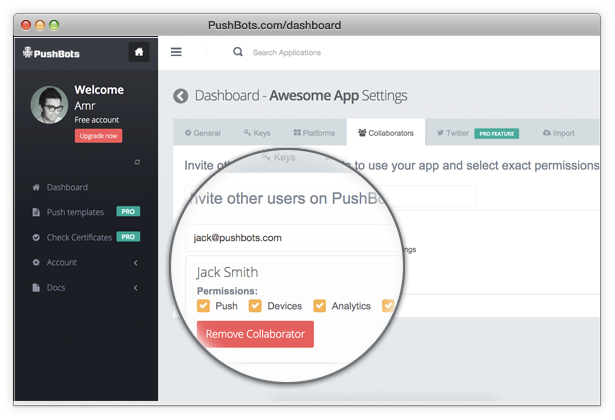Open the Twitter tab
Image resolution: width=615 pixels, height=420 pixels.
coord(453,133)
